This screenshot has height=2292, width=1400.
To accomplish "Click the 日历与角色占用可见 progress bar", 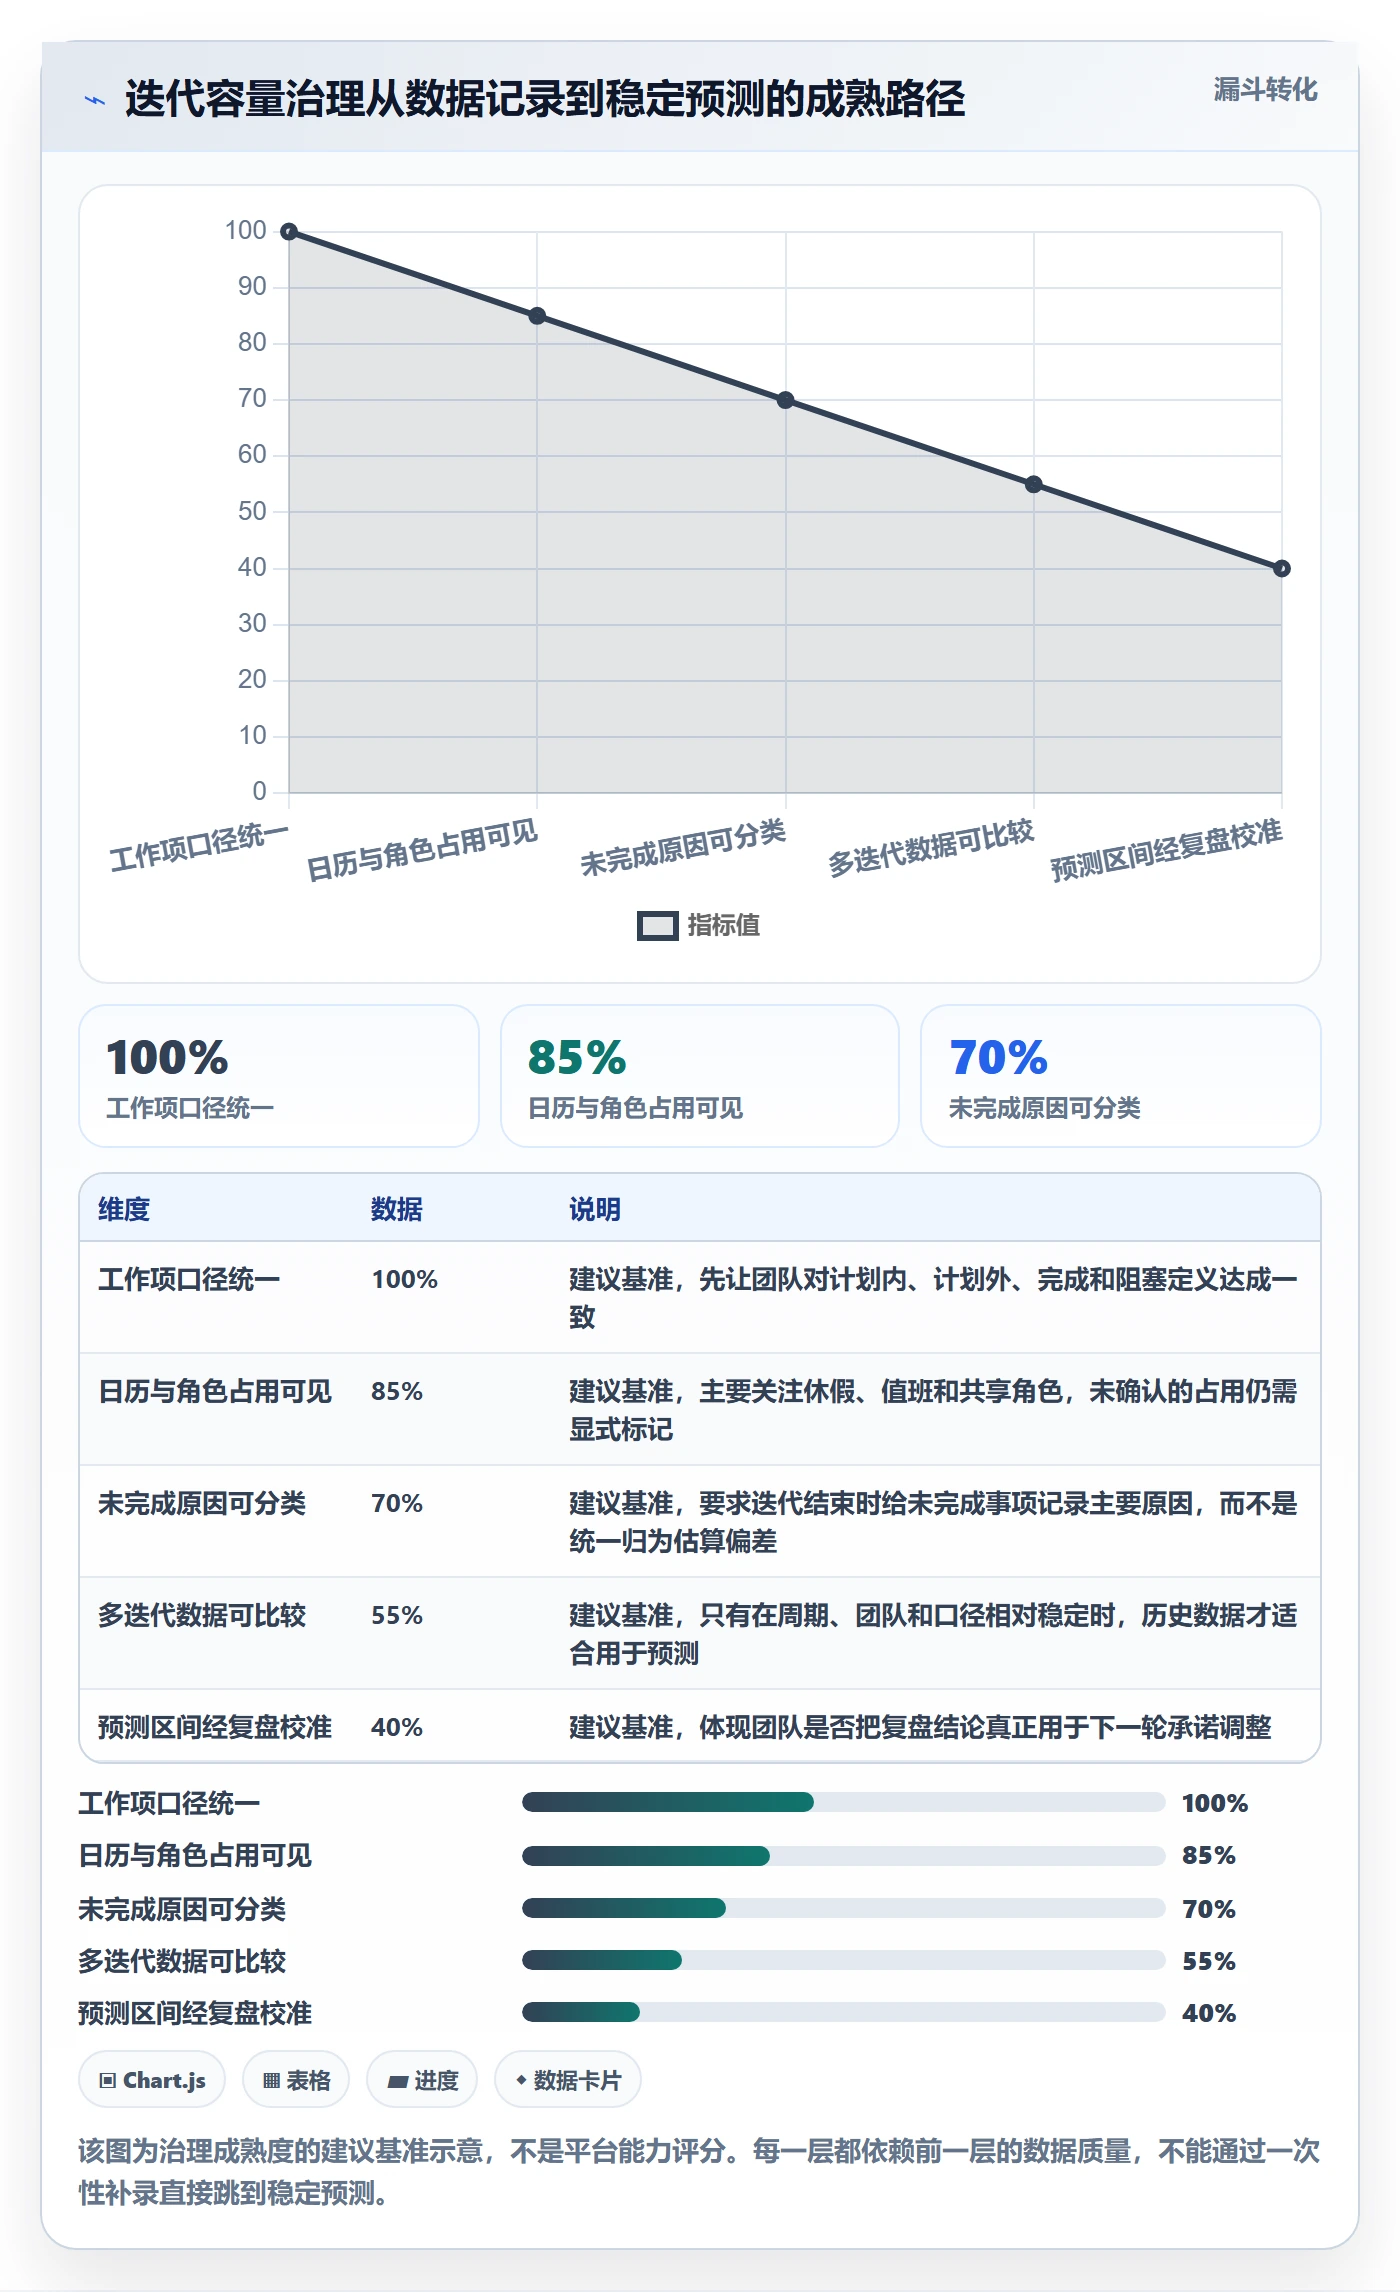I will 844,1856.
